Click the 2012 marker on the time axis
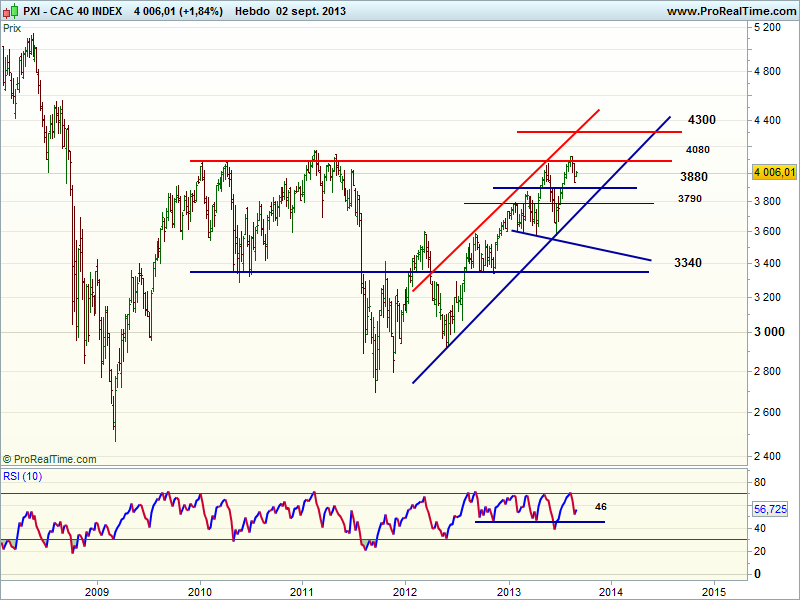The image size is (800, 600). (405, 589)
